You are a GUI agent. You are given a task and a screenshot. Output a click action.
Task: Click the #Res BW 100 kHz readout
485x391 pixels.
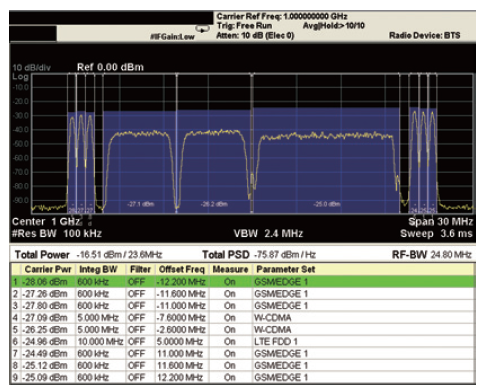[x=57, y=233]
